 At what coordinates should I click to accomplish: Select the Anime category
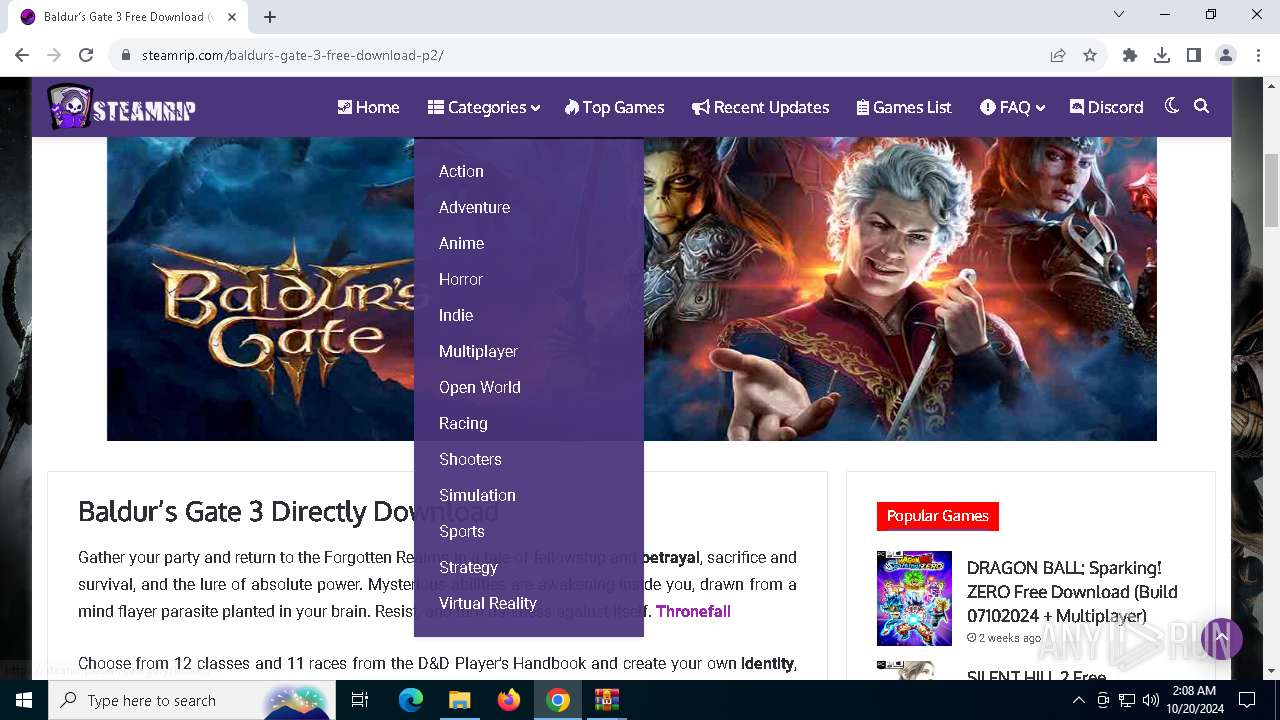coord(461,243)
